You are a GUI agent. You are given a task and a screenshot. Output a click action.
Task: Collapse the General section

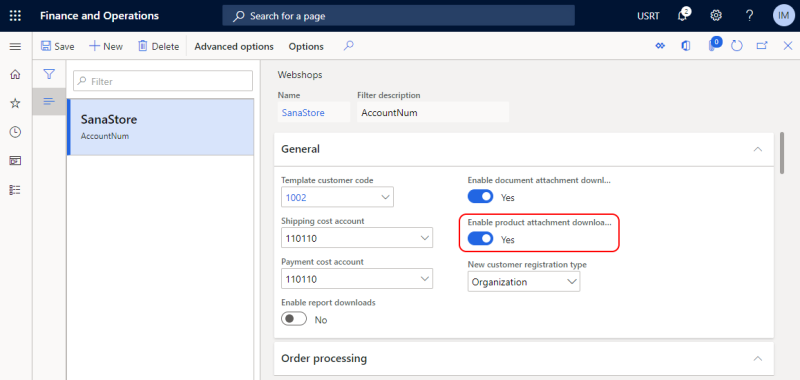coord(758,149)
